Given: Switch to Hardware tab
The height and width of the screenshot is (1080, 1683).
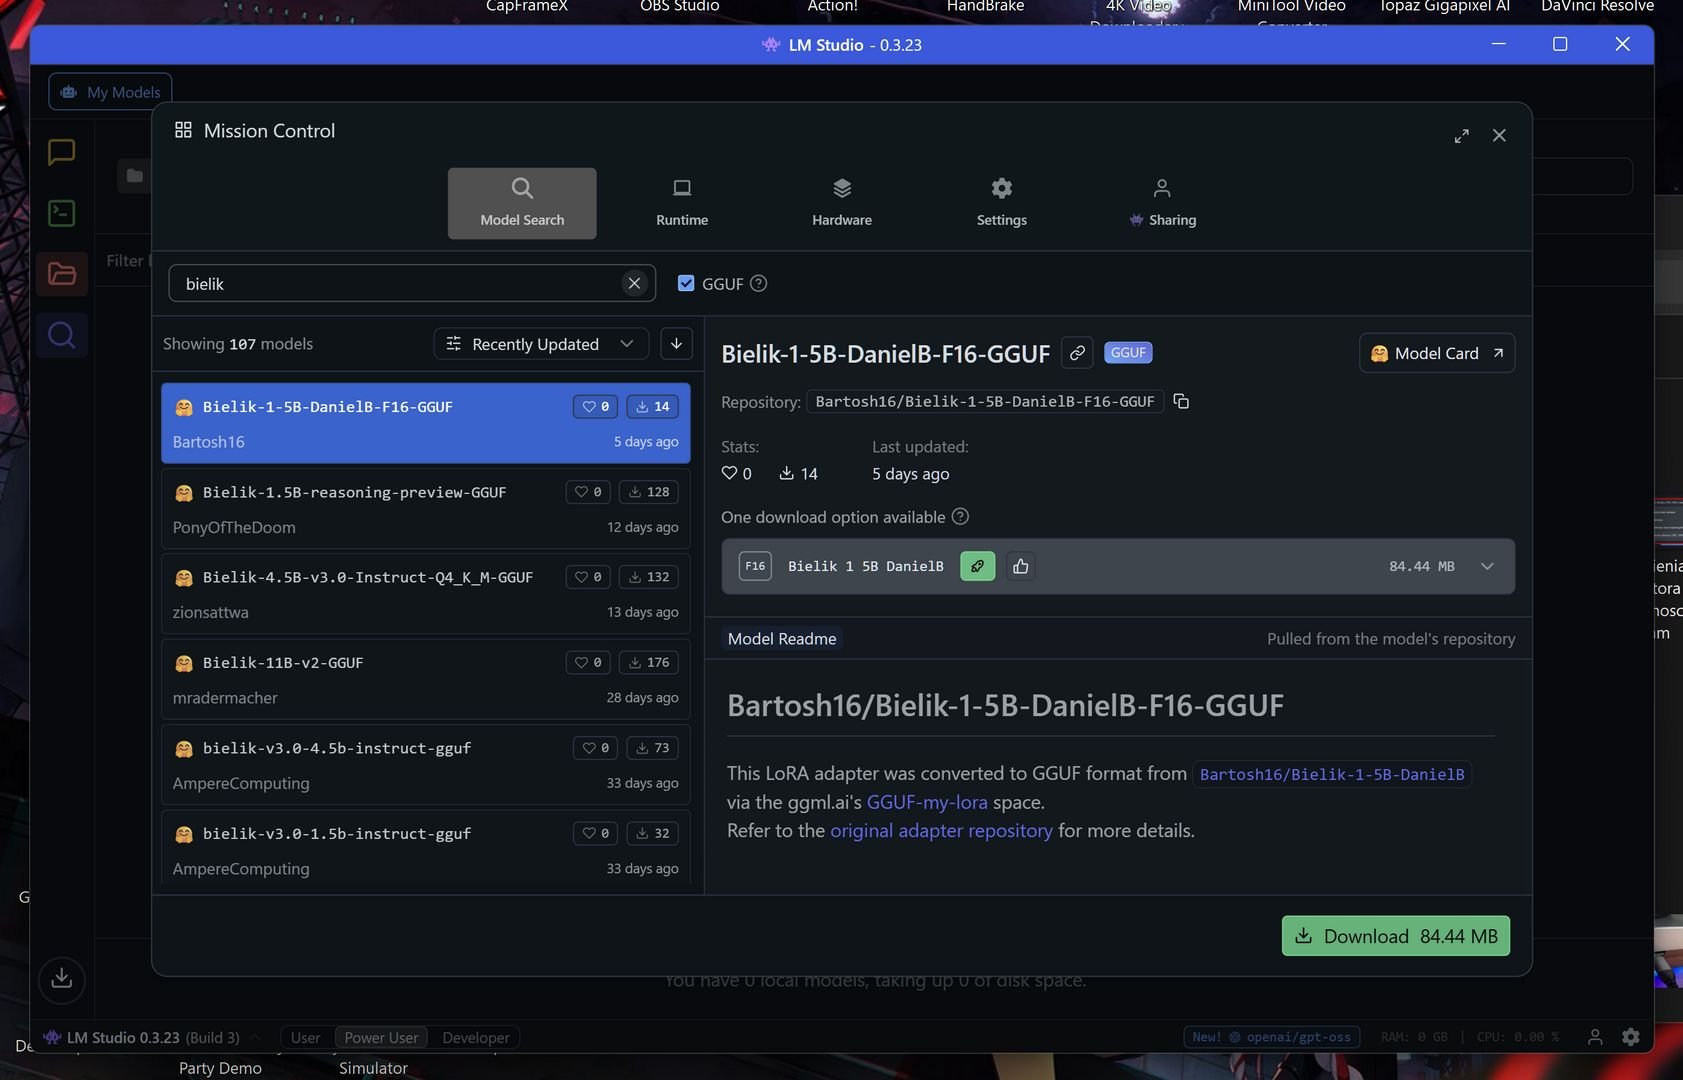Looking at the screenshot, I should (x=842, y=203).
